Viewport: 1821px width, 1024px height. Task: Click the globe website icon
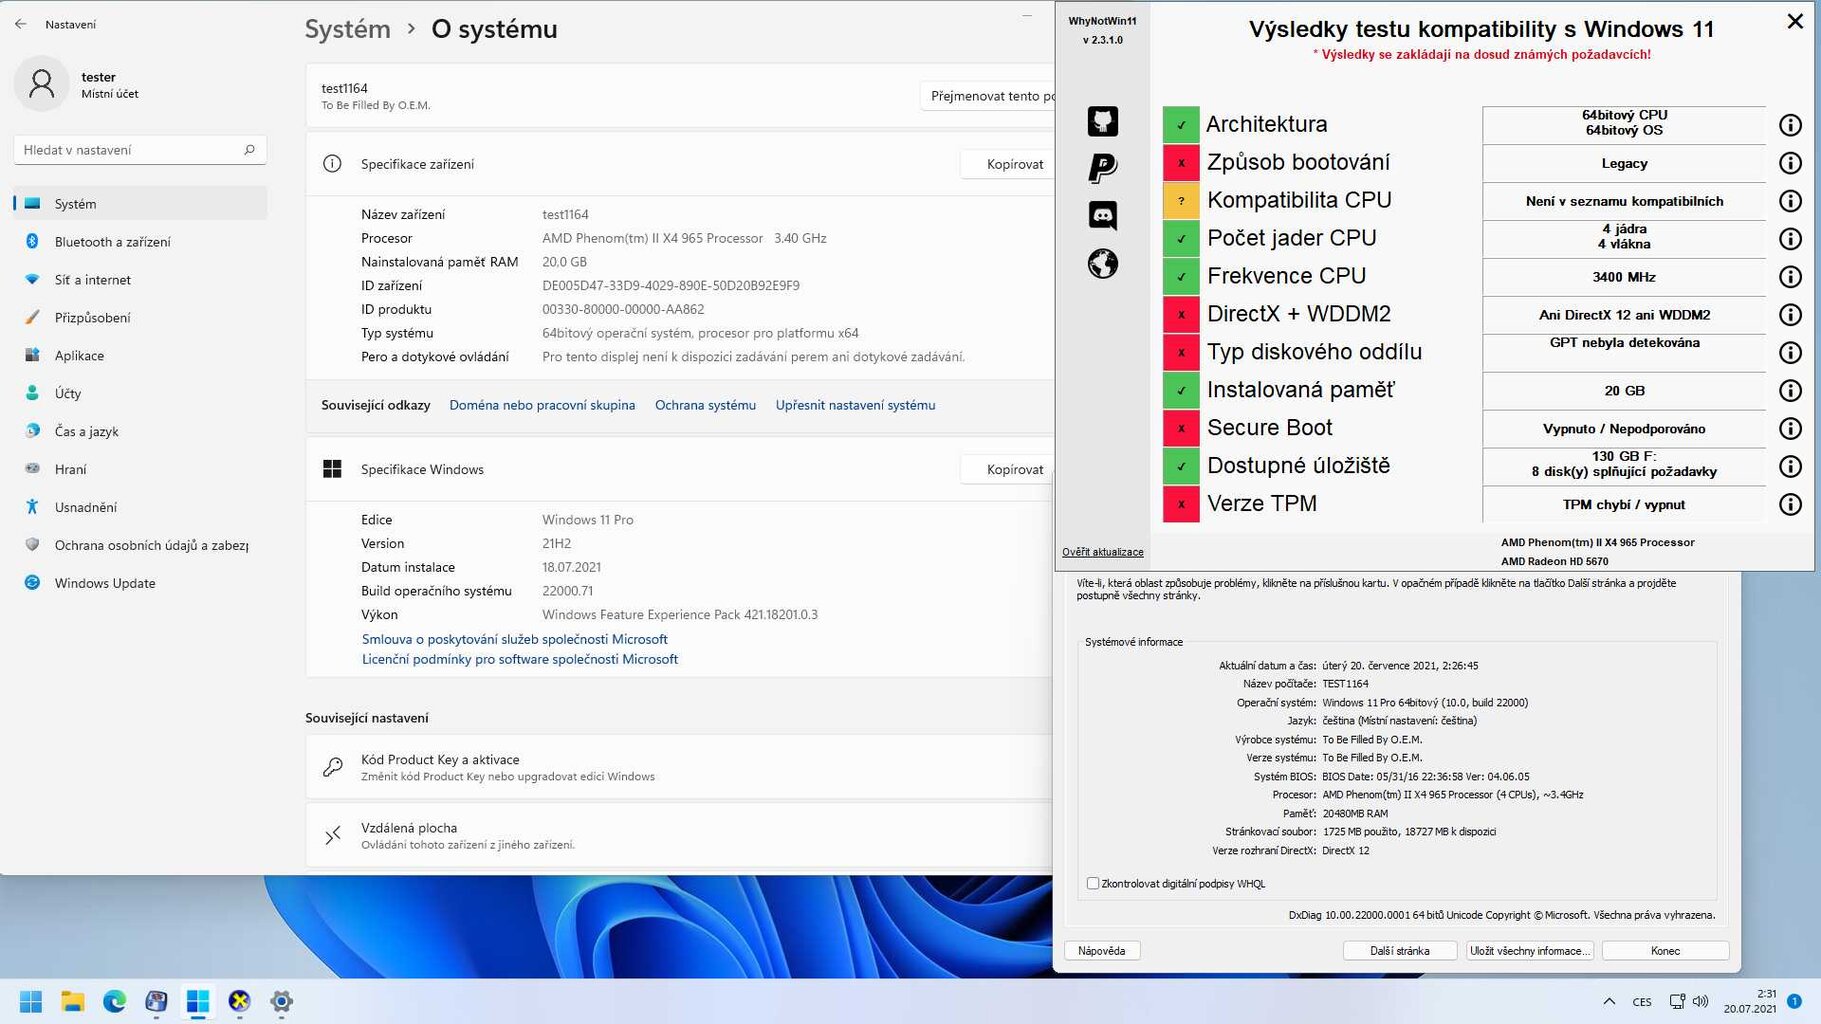[1102, 264]
